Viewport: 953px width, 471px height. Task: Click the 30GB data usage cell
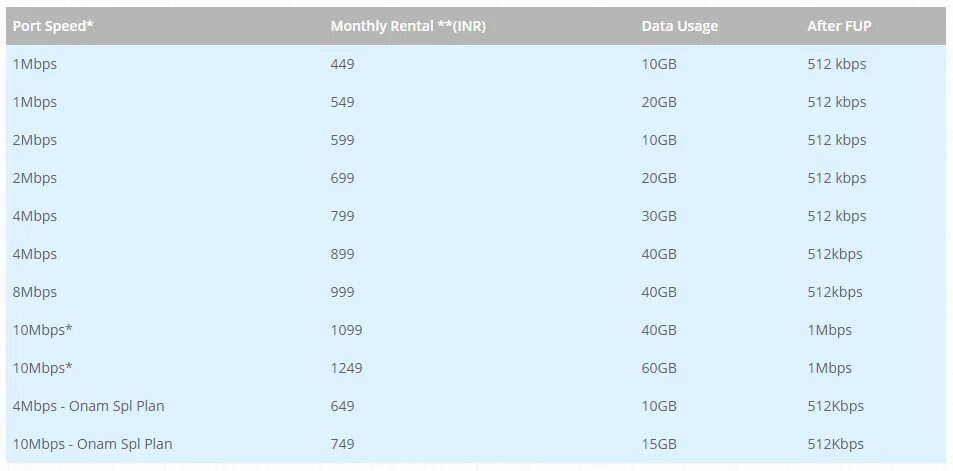coord(659,216)
